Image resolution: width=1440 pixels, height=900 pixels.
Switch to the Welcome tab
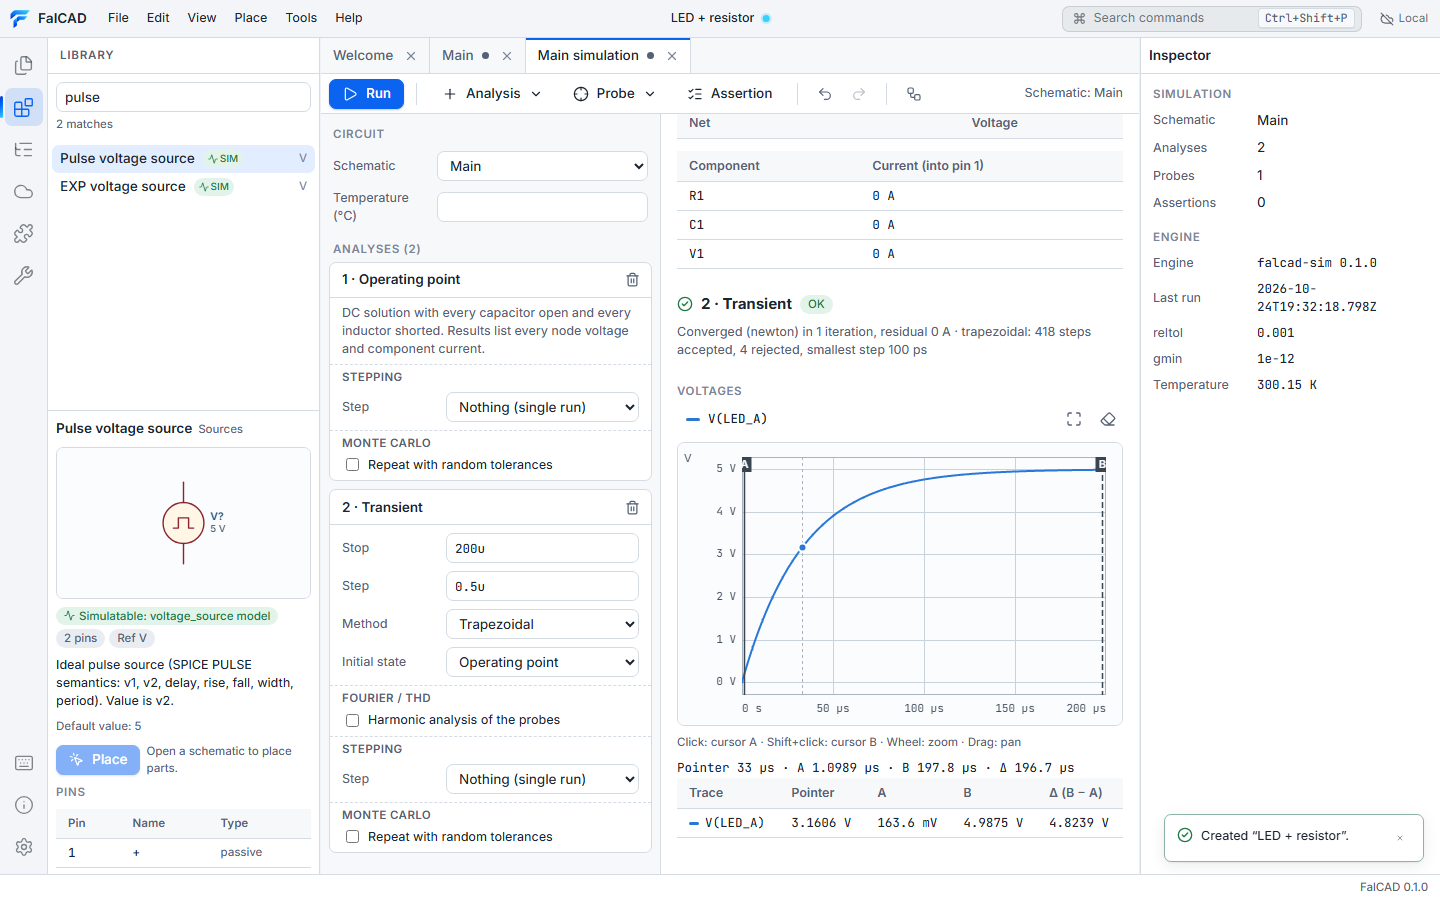363,56
